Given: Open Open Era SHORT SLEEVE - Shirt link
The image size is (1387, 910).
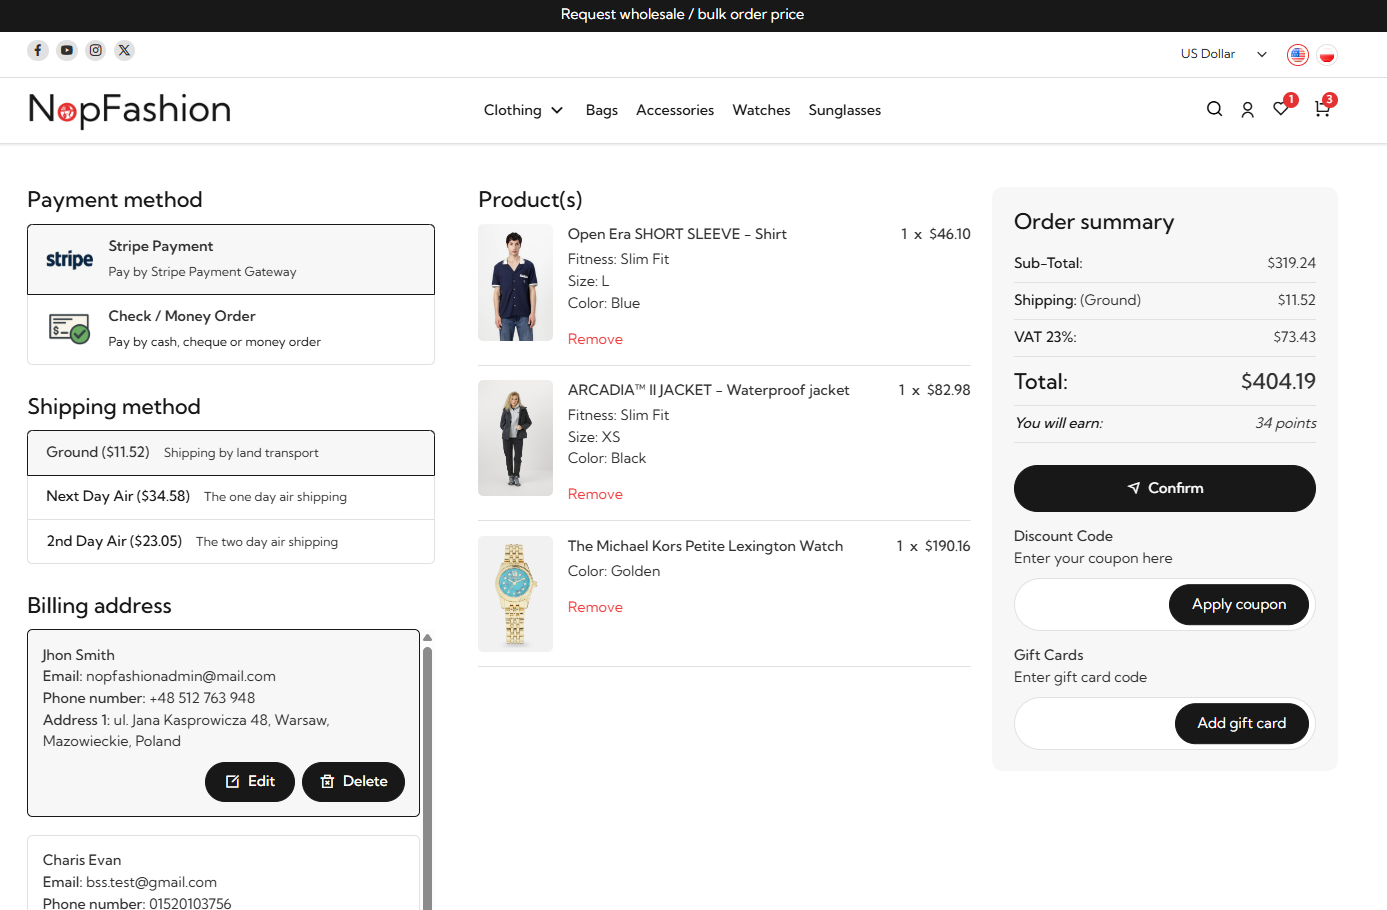Looking at the screenshot, I should pyautogui.click(x=677, y=234).
